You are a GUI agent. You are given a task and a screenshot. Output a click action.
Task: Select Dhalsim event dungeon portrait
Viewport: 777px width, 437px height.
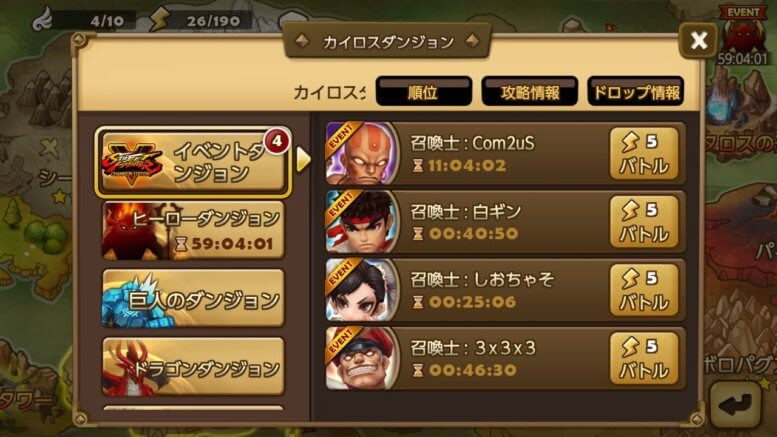pos(362,154)
